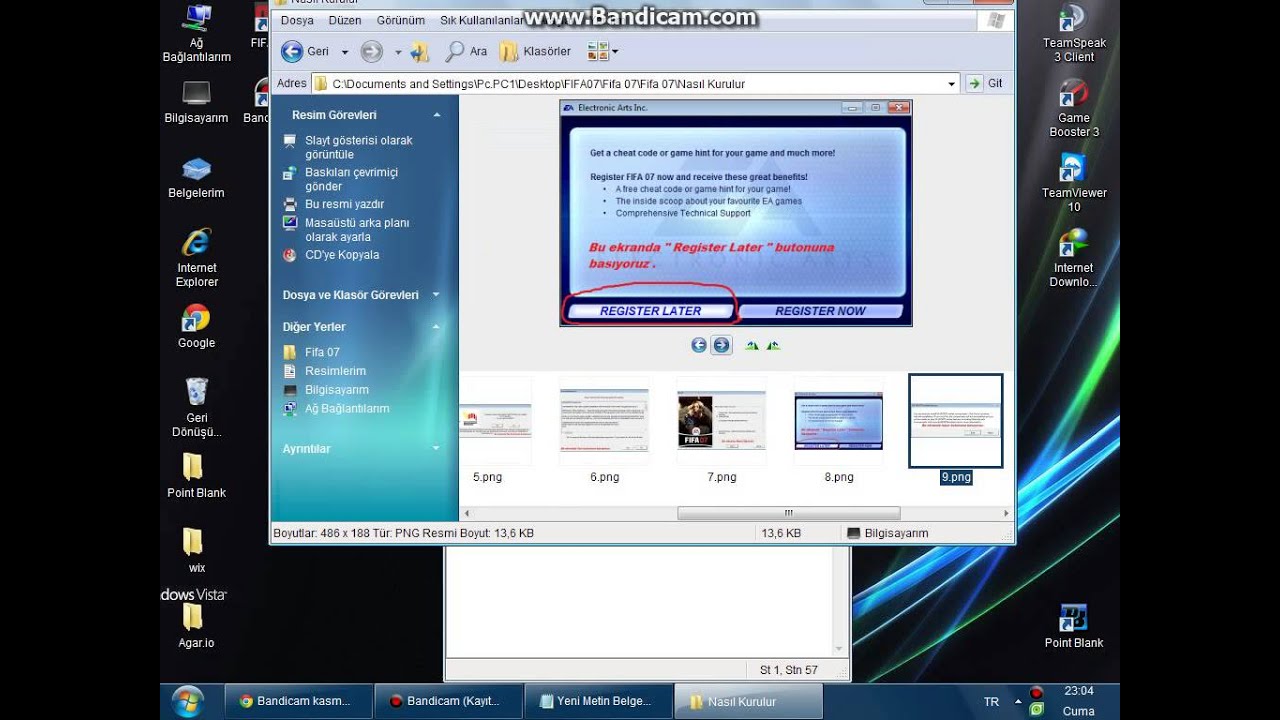
Task: Click the forward navigation arrow in toolbar
Action: pyautogui.click(x=371, y=51)
